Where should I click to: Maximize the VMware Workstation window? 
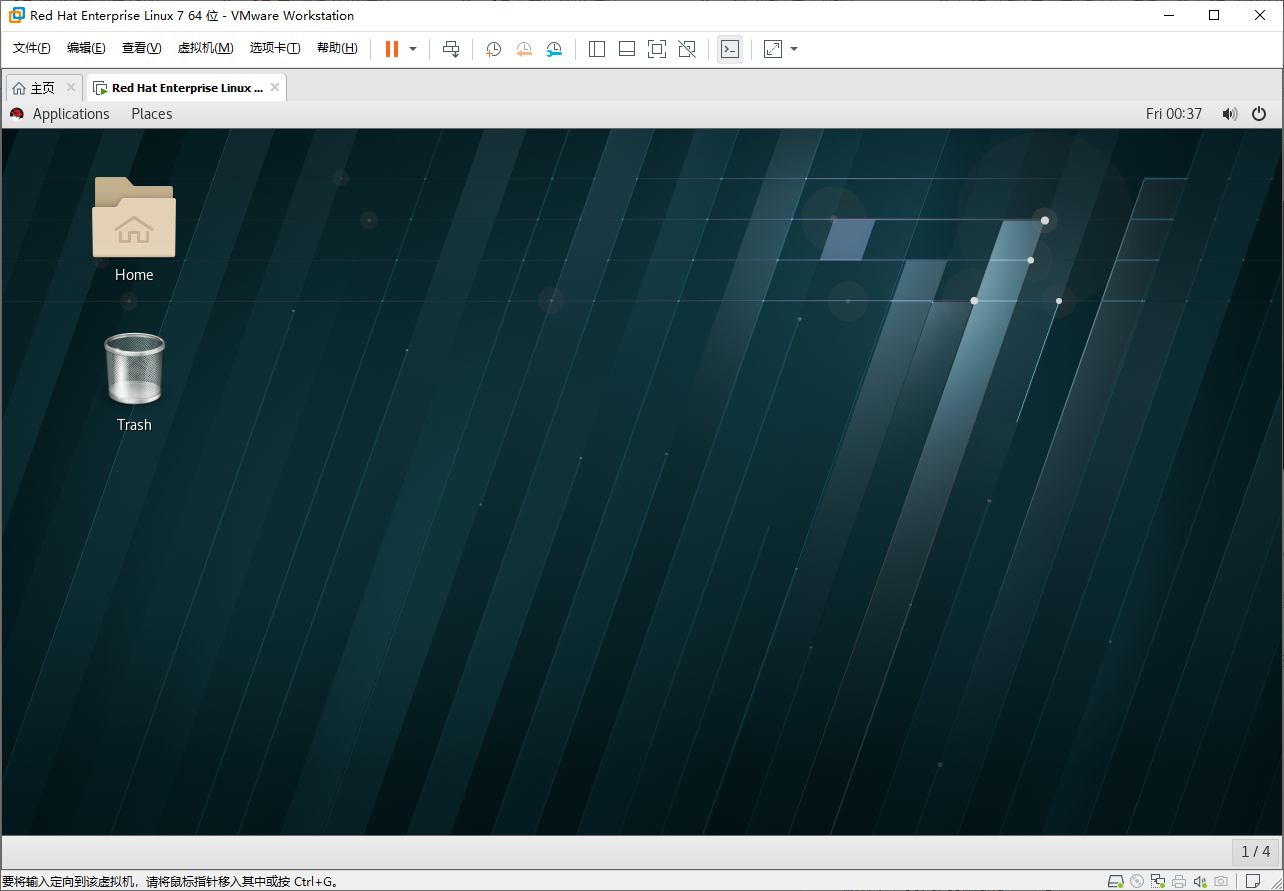1214,15
